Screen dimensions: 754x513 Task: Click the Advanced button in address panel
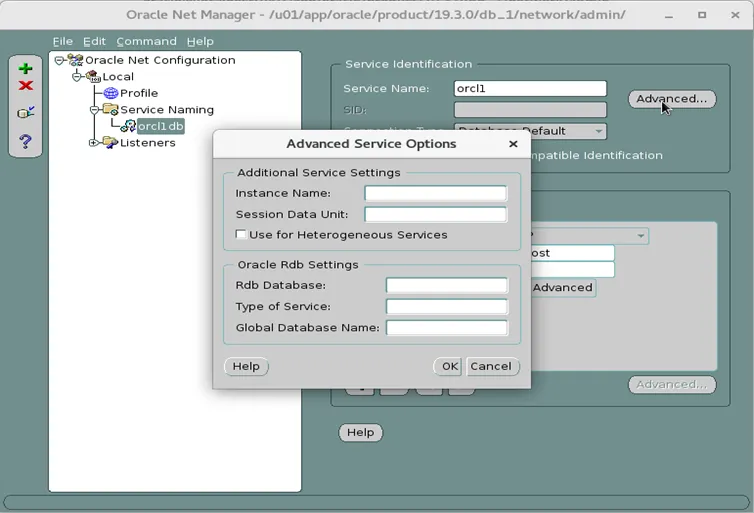pos(563,288)
